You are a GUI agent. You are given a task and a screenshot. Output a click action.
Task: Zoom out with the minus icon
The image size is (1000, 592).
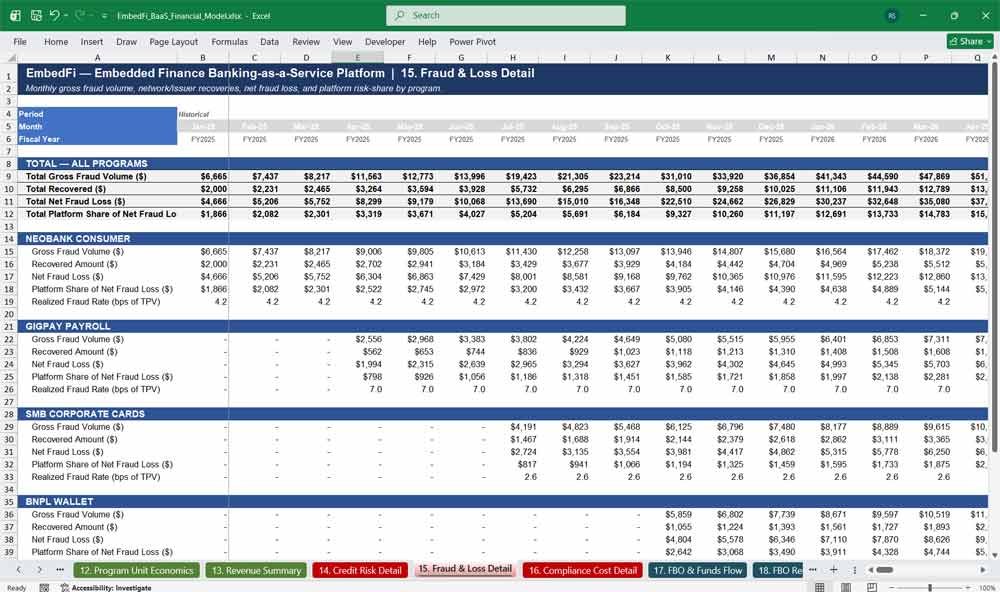click(891, 588)
